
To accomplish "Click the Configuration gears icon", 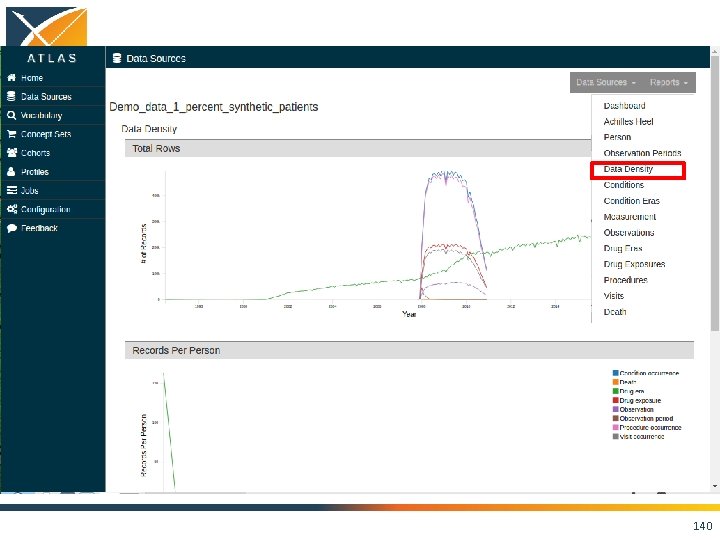I will 12,209.
